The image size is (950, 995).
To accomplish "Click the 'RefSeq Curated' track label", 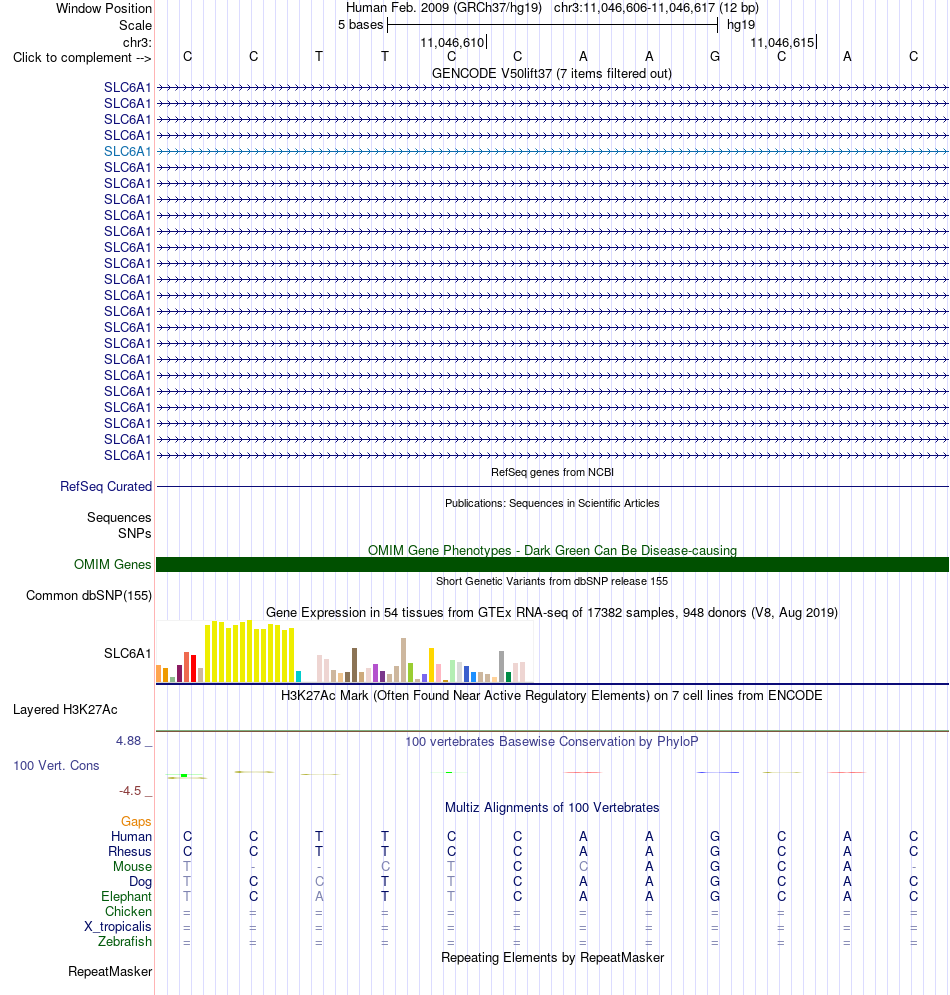I will point(106,487).
